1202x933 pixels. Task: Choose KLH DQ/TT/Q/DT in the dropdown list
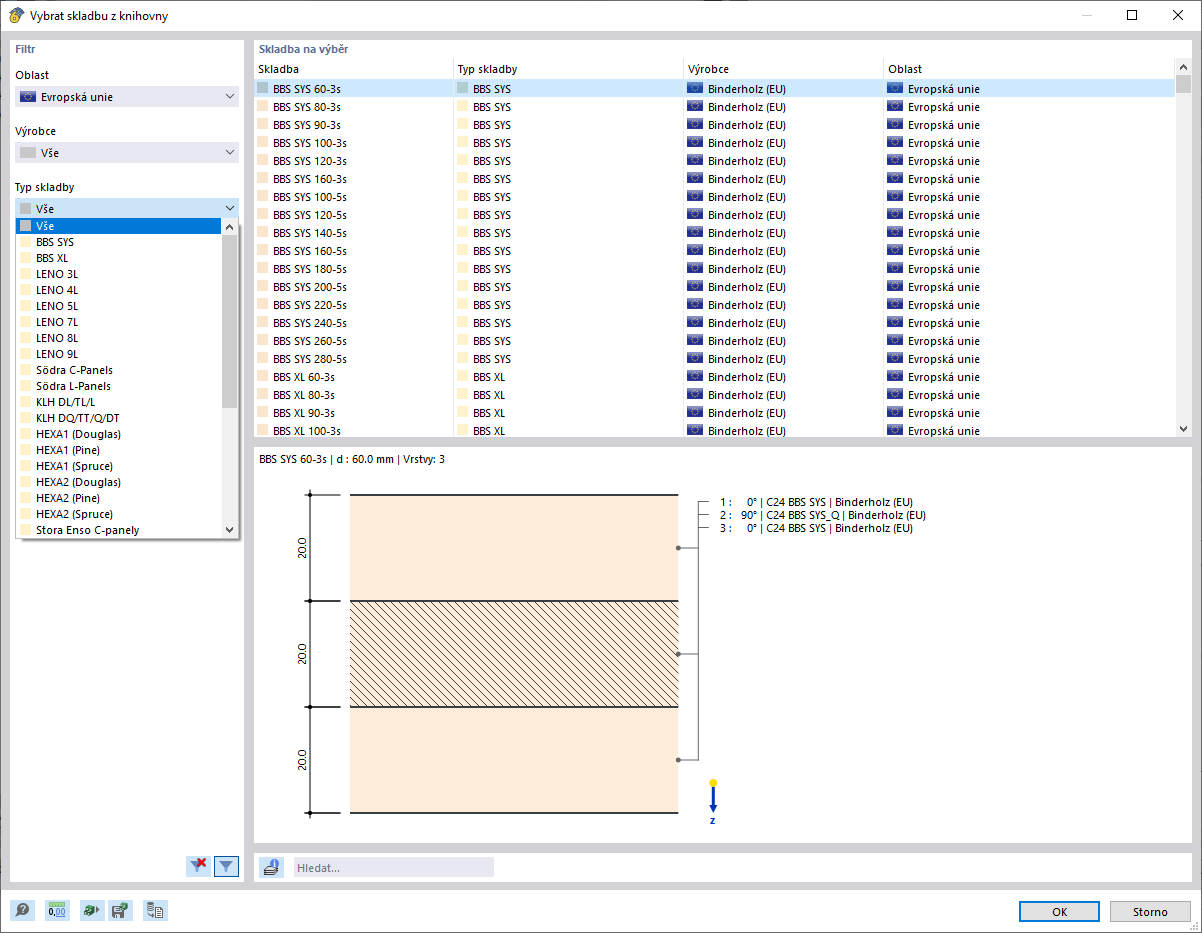tap(119, 418)
